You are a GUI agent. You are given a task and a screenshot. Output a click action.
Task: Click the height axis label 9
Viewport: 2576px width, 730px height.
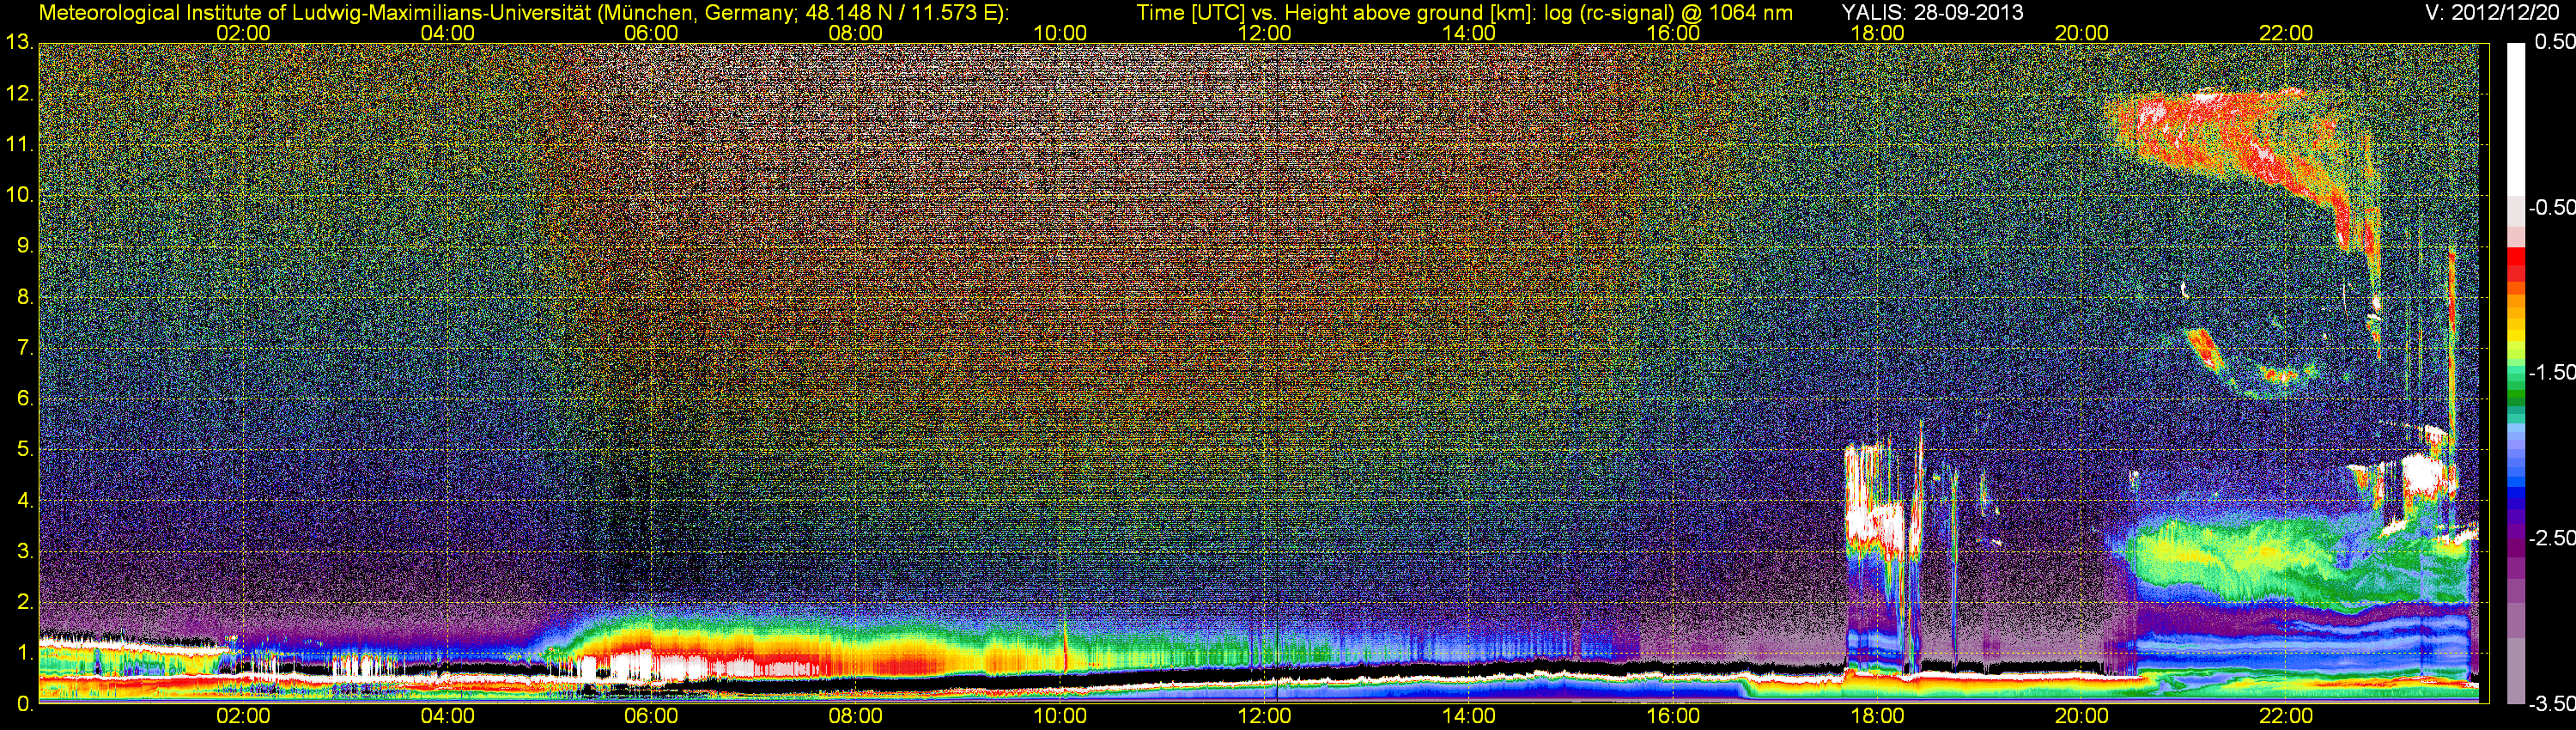coord(24,246)
